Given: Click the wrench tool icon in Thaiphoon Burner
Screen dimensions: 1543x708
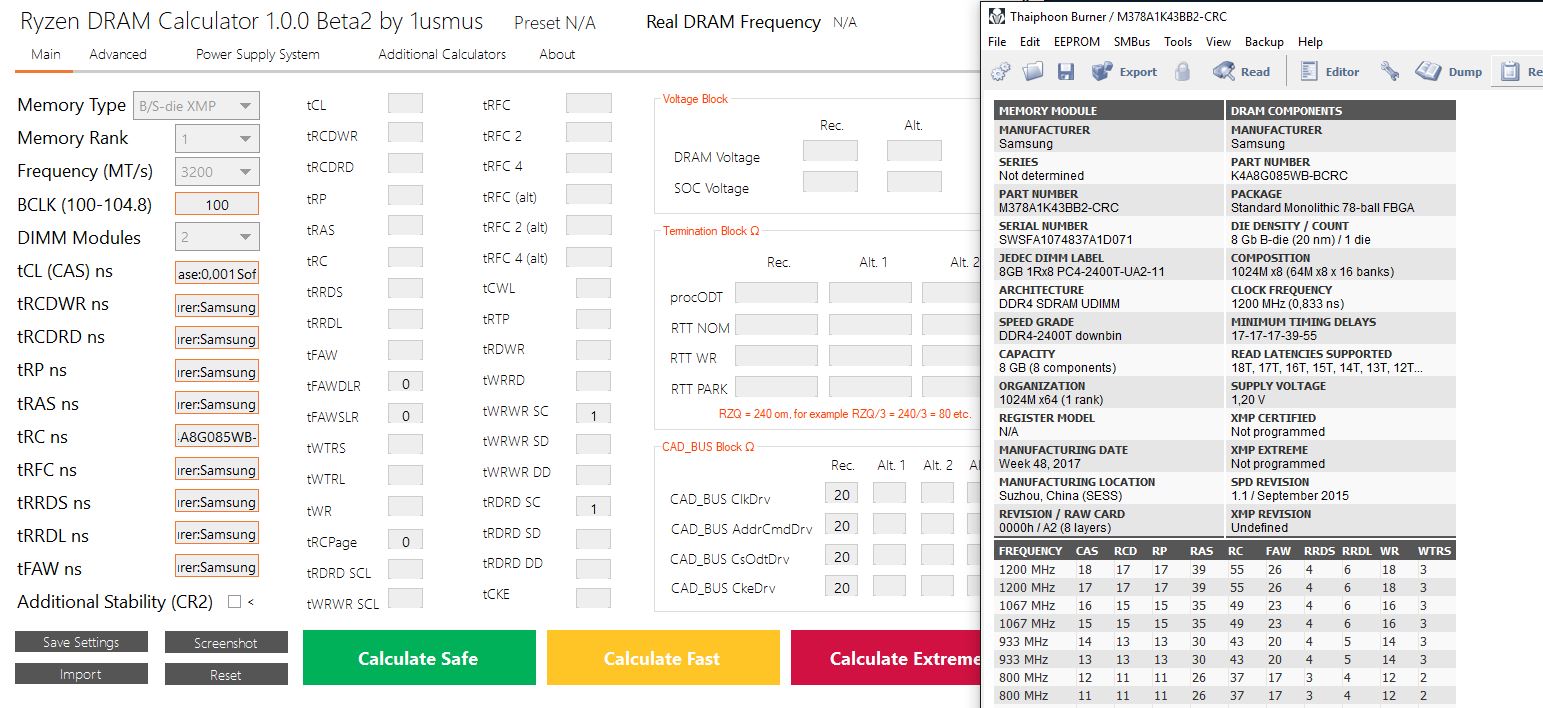Looking at the screenshot, I should [x=1389, y=71].
